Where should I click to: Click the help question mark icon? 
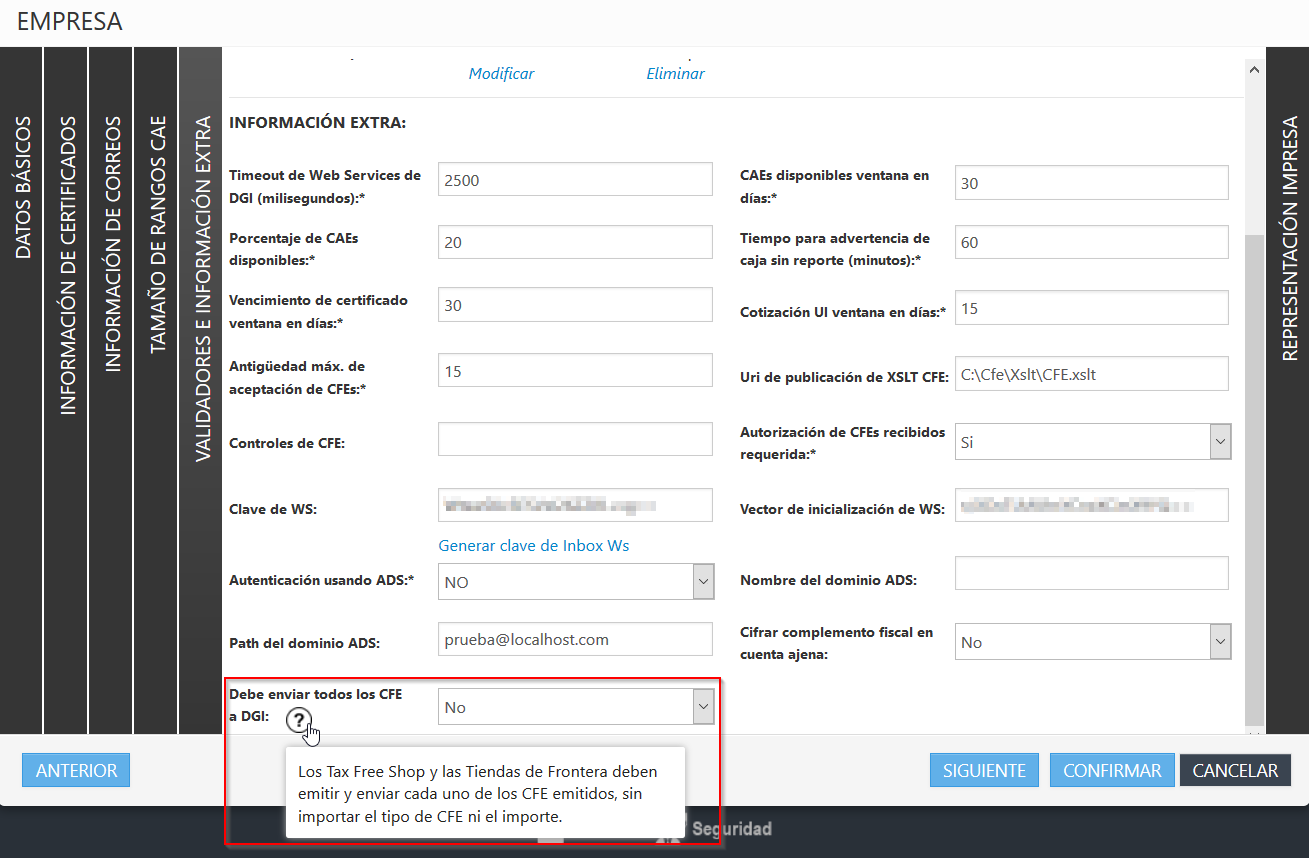(x=298, y=719)
